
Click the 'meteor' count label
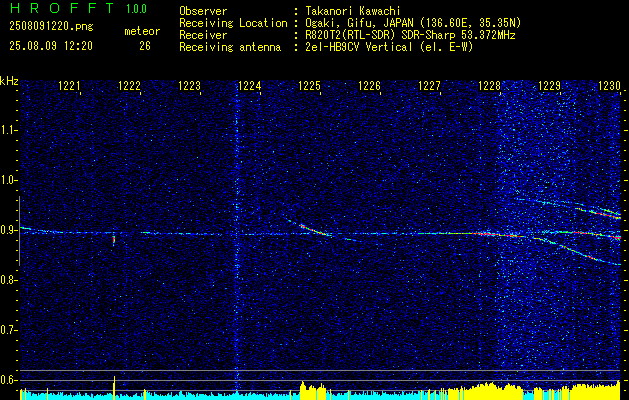coord(142,31)
